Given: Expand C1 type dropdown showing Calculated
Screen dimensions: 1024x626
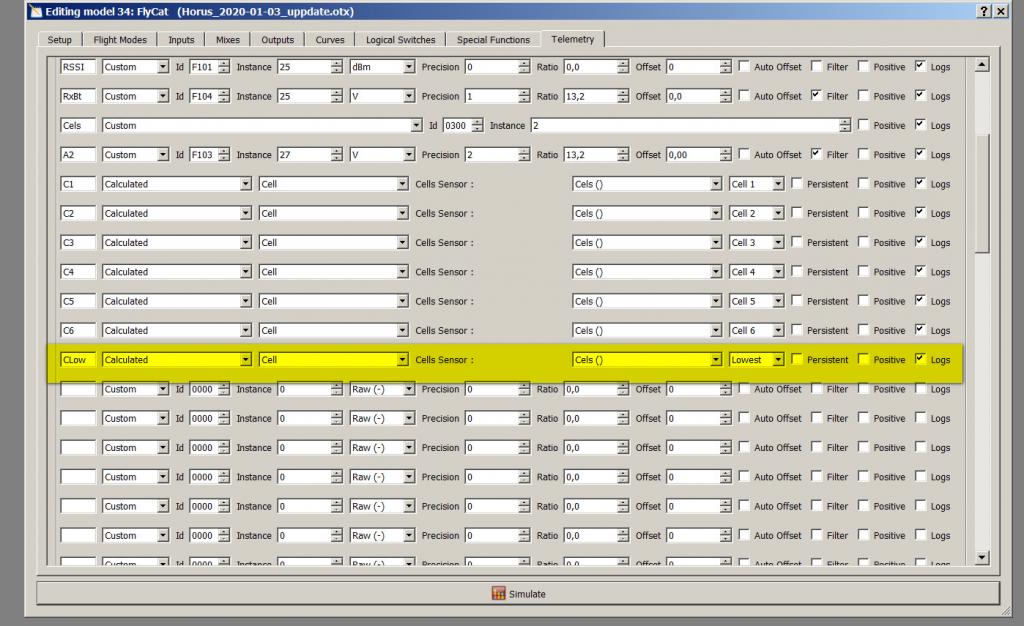Looking at the screenshot, I should pos(176,184).
